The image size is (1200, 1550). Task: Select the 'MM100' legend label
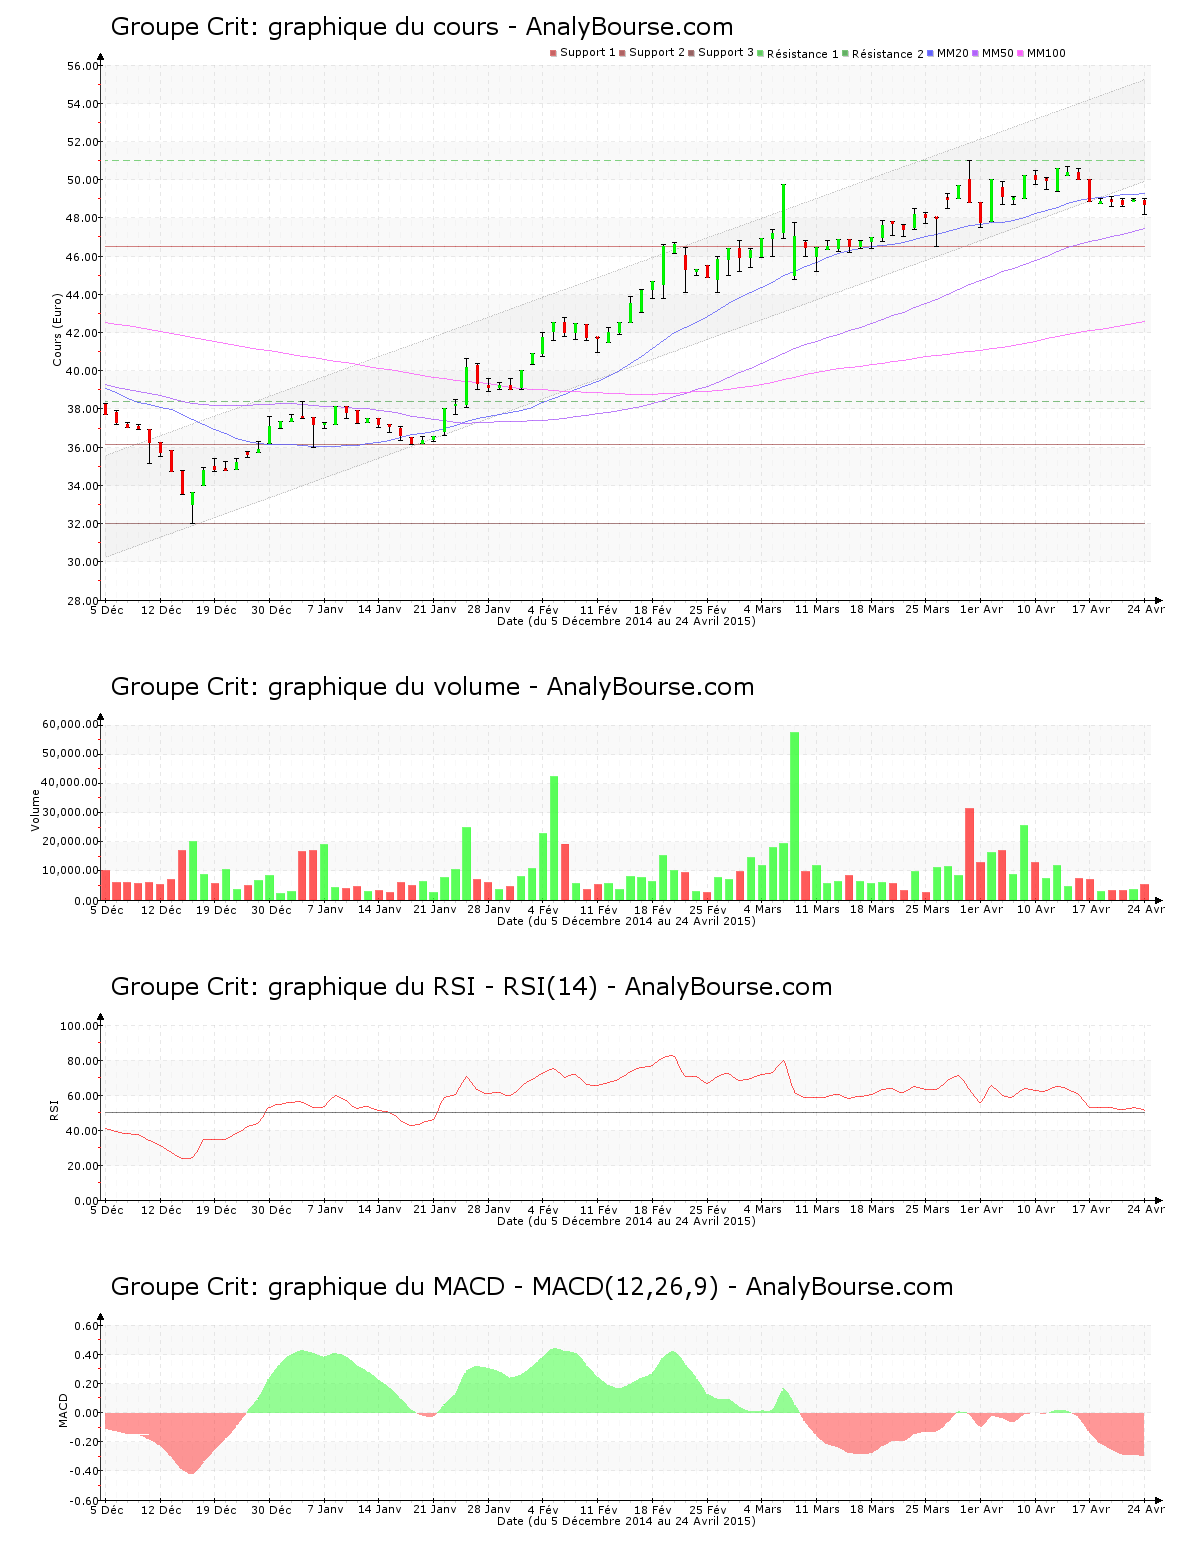tap(1047, 53)
